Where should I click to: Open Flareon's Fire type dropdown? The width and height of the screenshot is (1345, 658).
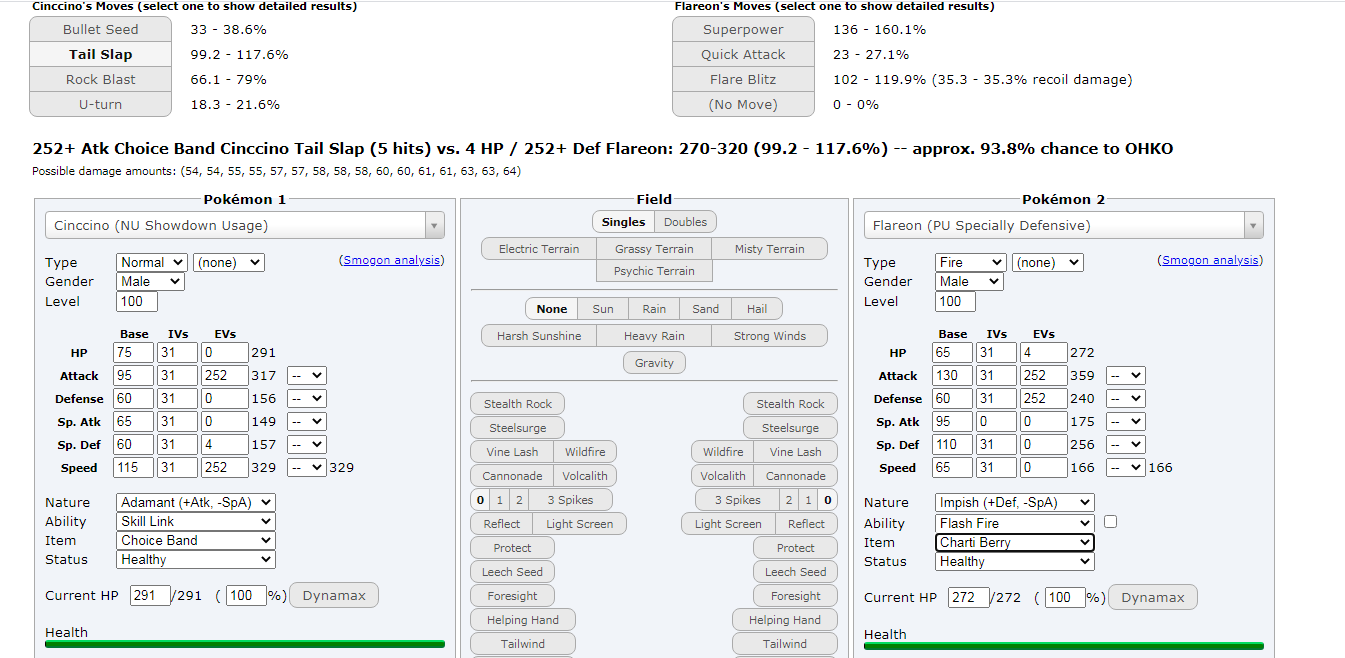(971, 262)
